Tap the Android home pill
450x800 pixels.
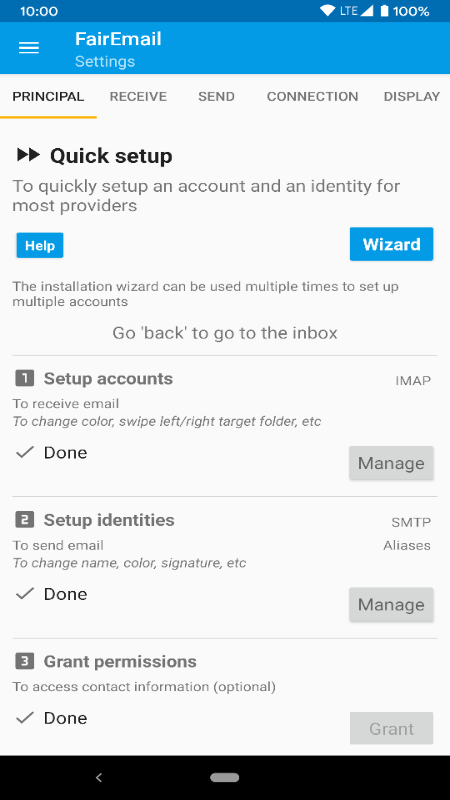click(x=224, y=778)
